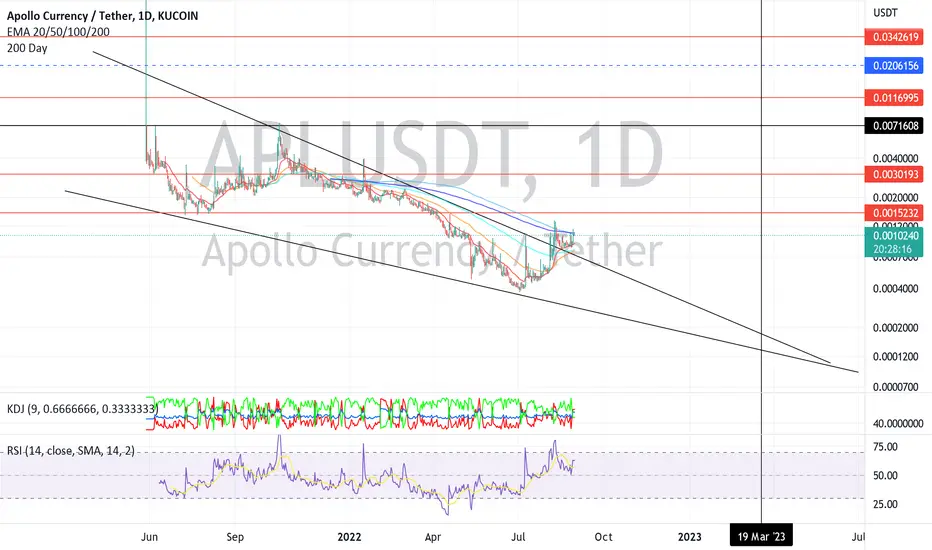The width and height of the screenshot is (932, 550).
Task: Click the 20:28:16 candle countdown timer
Action: click(x=895, y=249)
